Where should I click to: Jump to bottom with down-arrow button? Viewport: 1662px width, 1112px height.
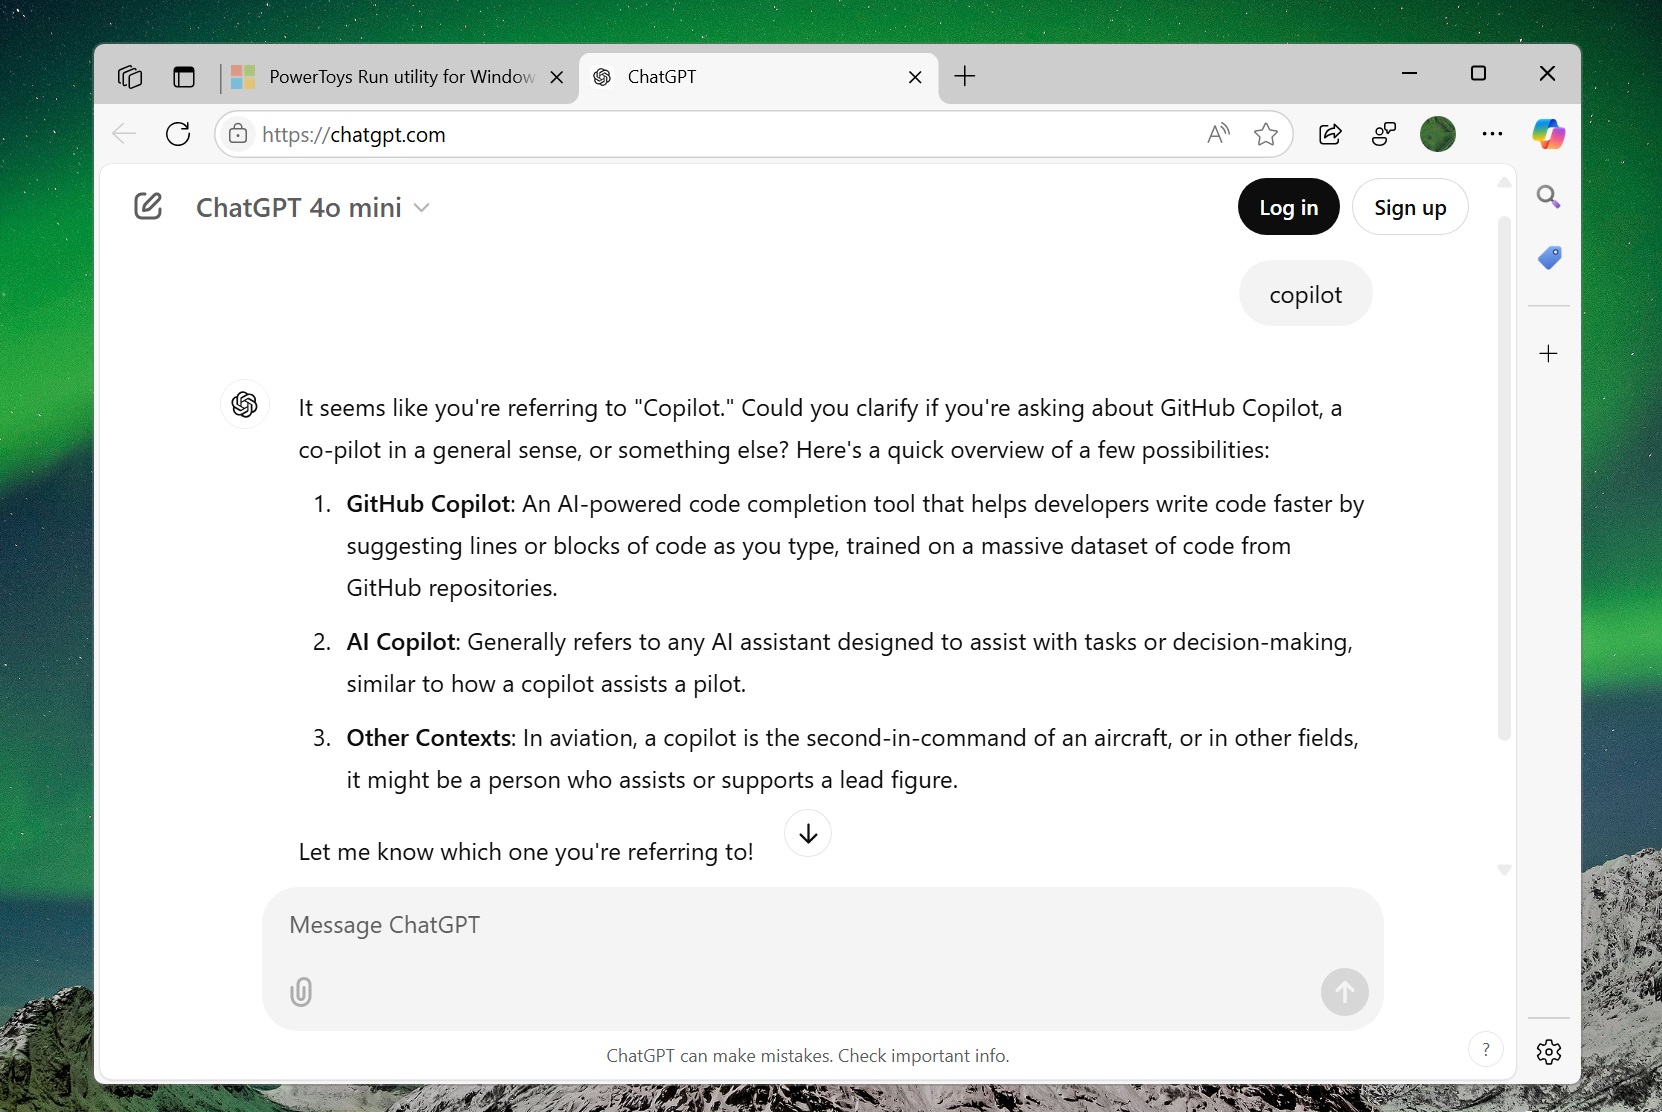(808, 833)
